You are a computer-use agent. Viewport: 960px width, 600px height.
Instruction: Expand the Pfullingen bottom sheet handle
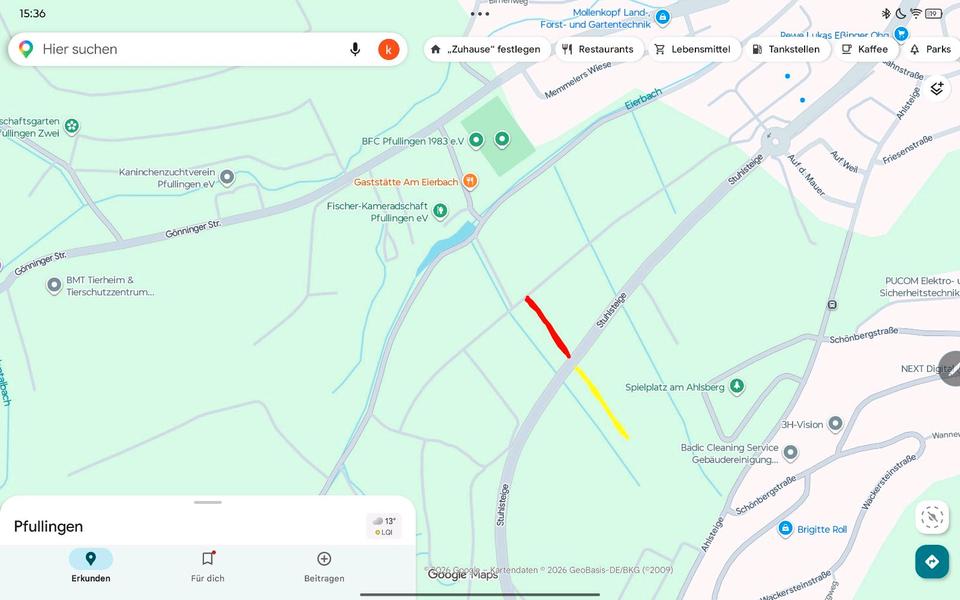coord(208,502)
